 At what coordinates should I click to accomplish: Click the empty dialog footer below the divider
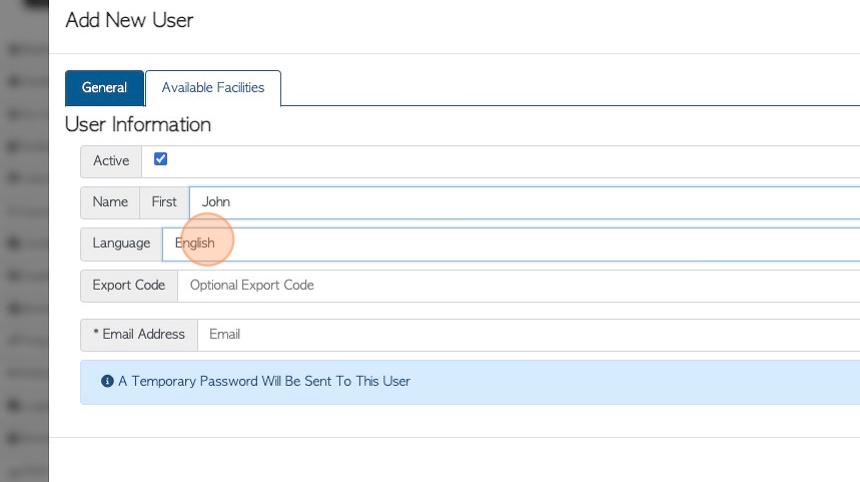pyautogui.click(x=454, y=460)
